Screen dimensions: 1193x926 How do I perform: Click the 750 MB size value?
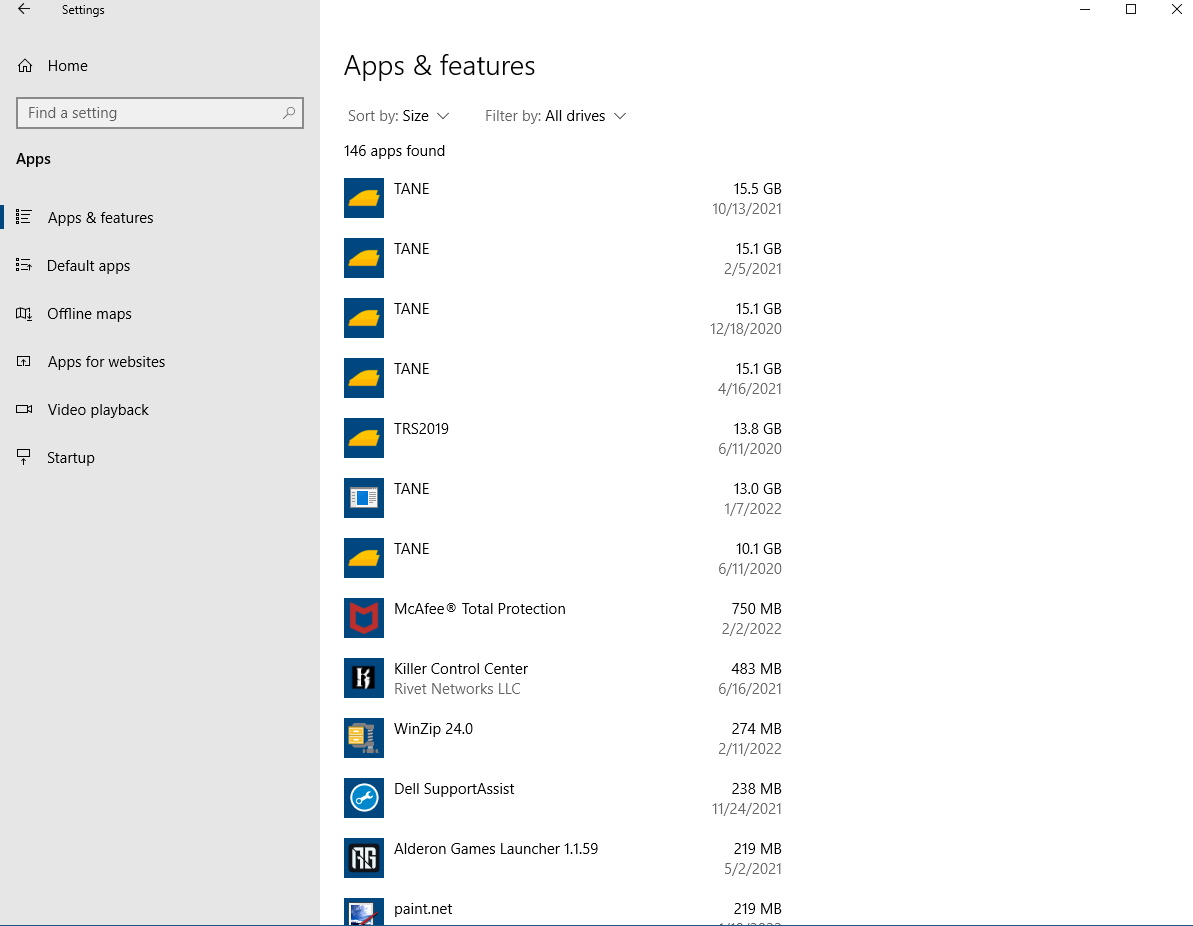pos(756,609)
